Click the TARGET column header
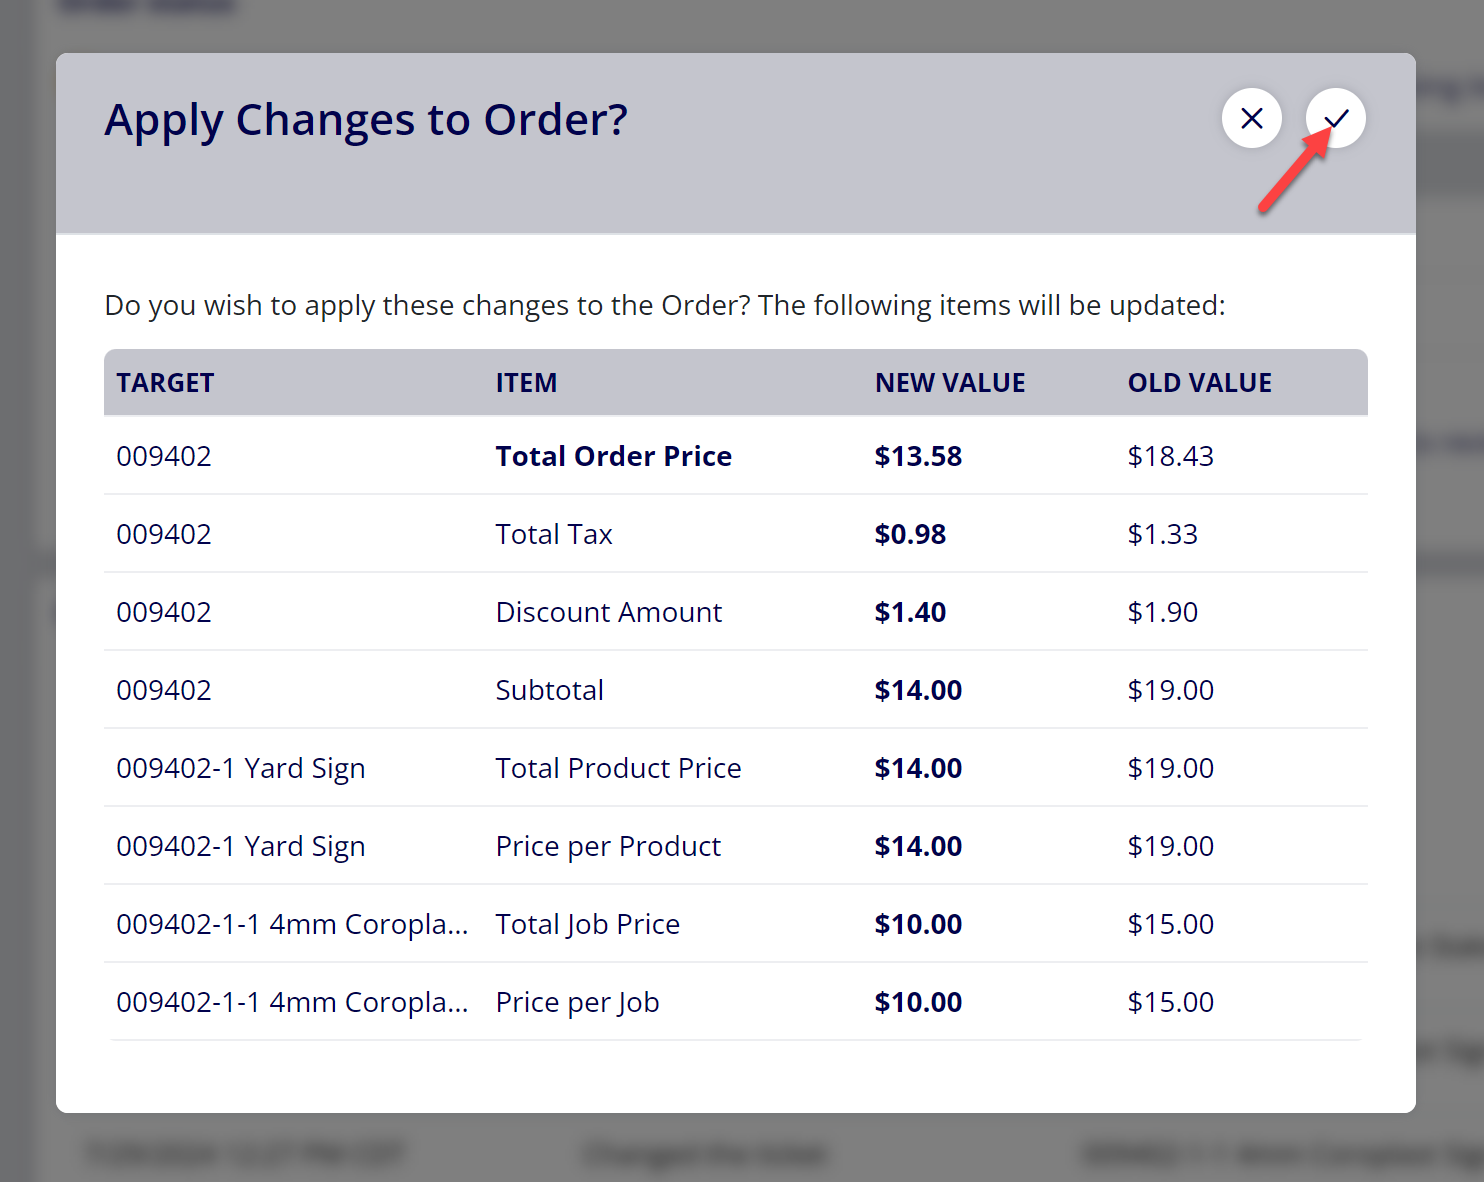 tap(165, 383)
